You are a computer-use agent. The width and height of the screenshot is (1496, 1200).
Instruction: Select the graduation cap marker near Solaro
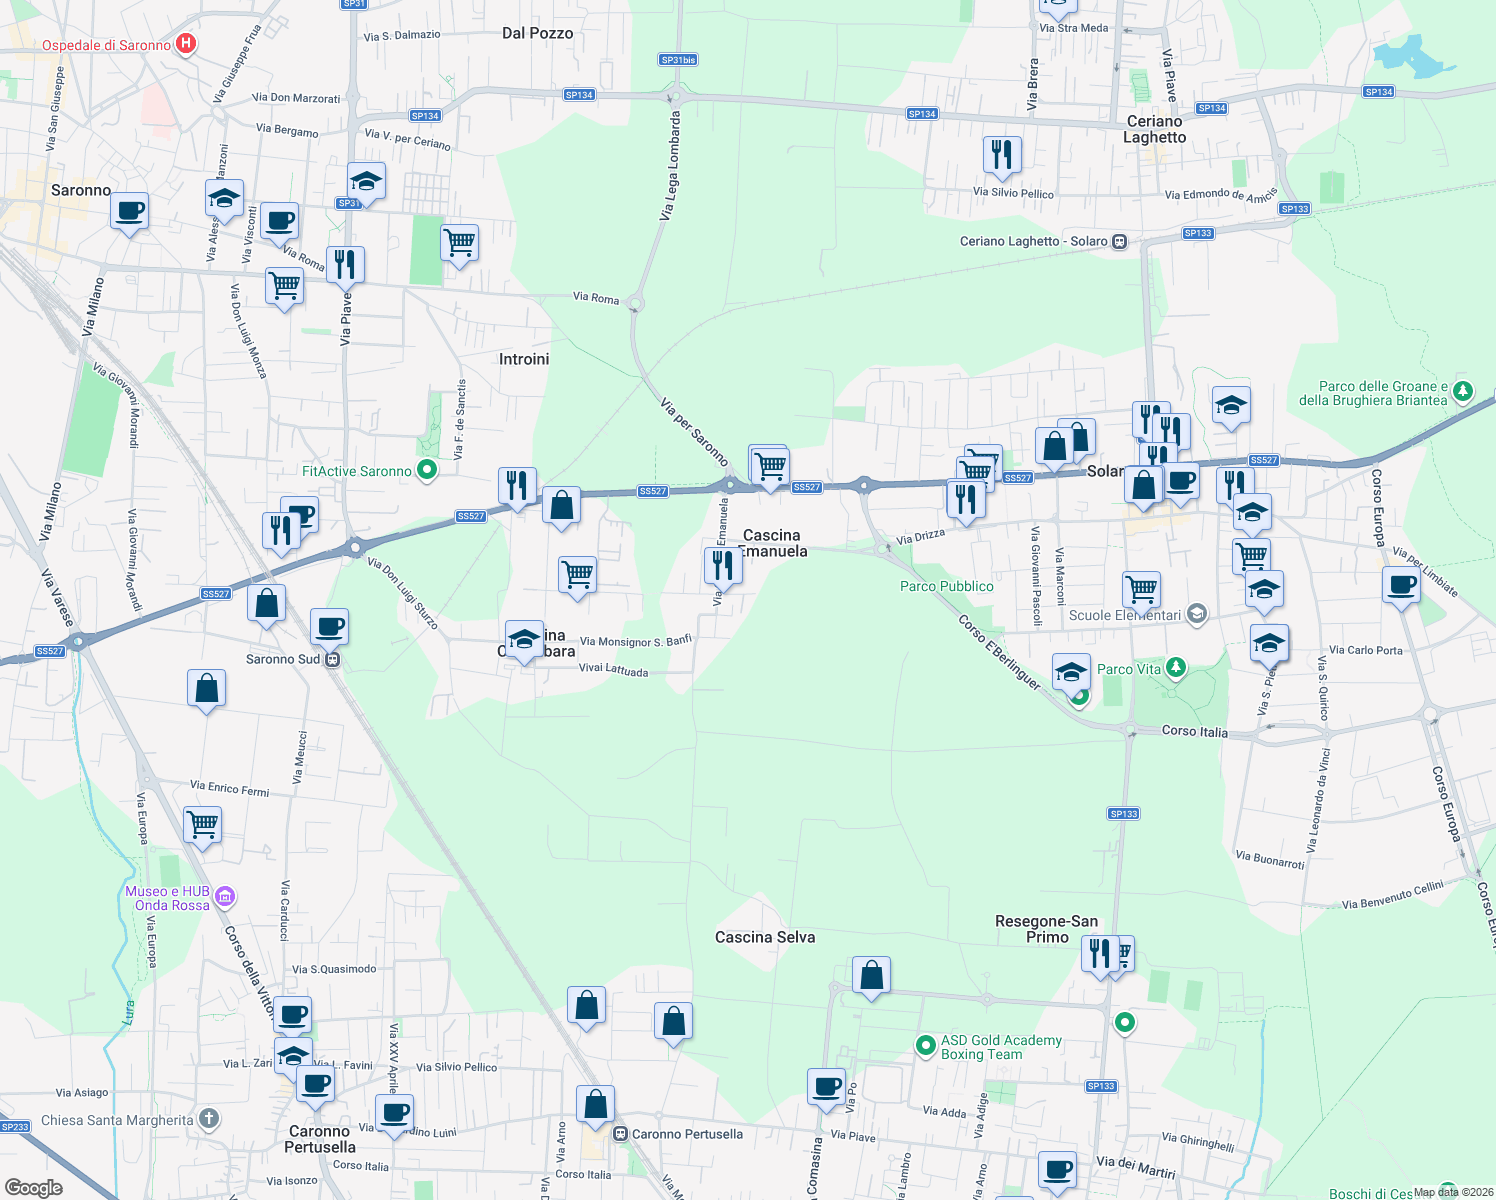(1231, 406)
